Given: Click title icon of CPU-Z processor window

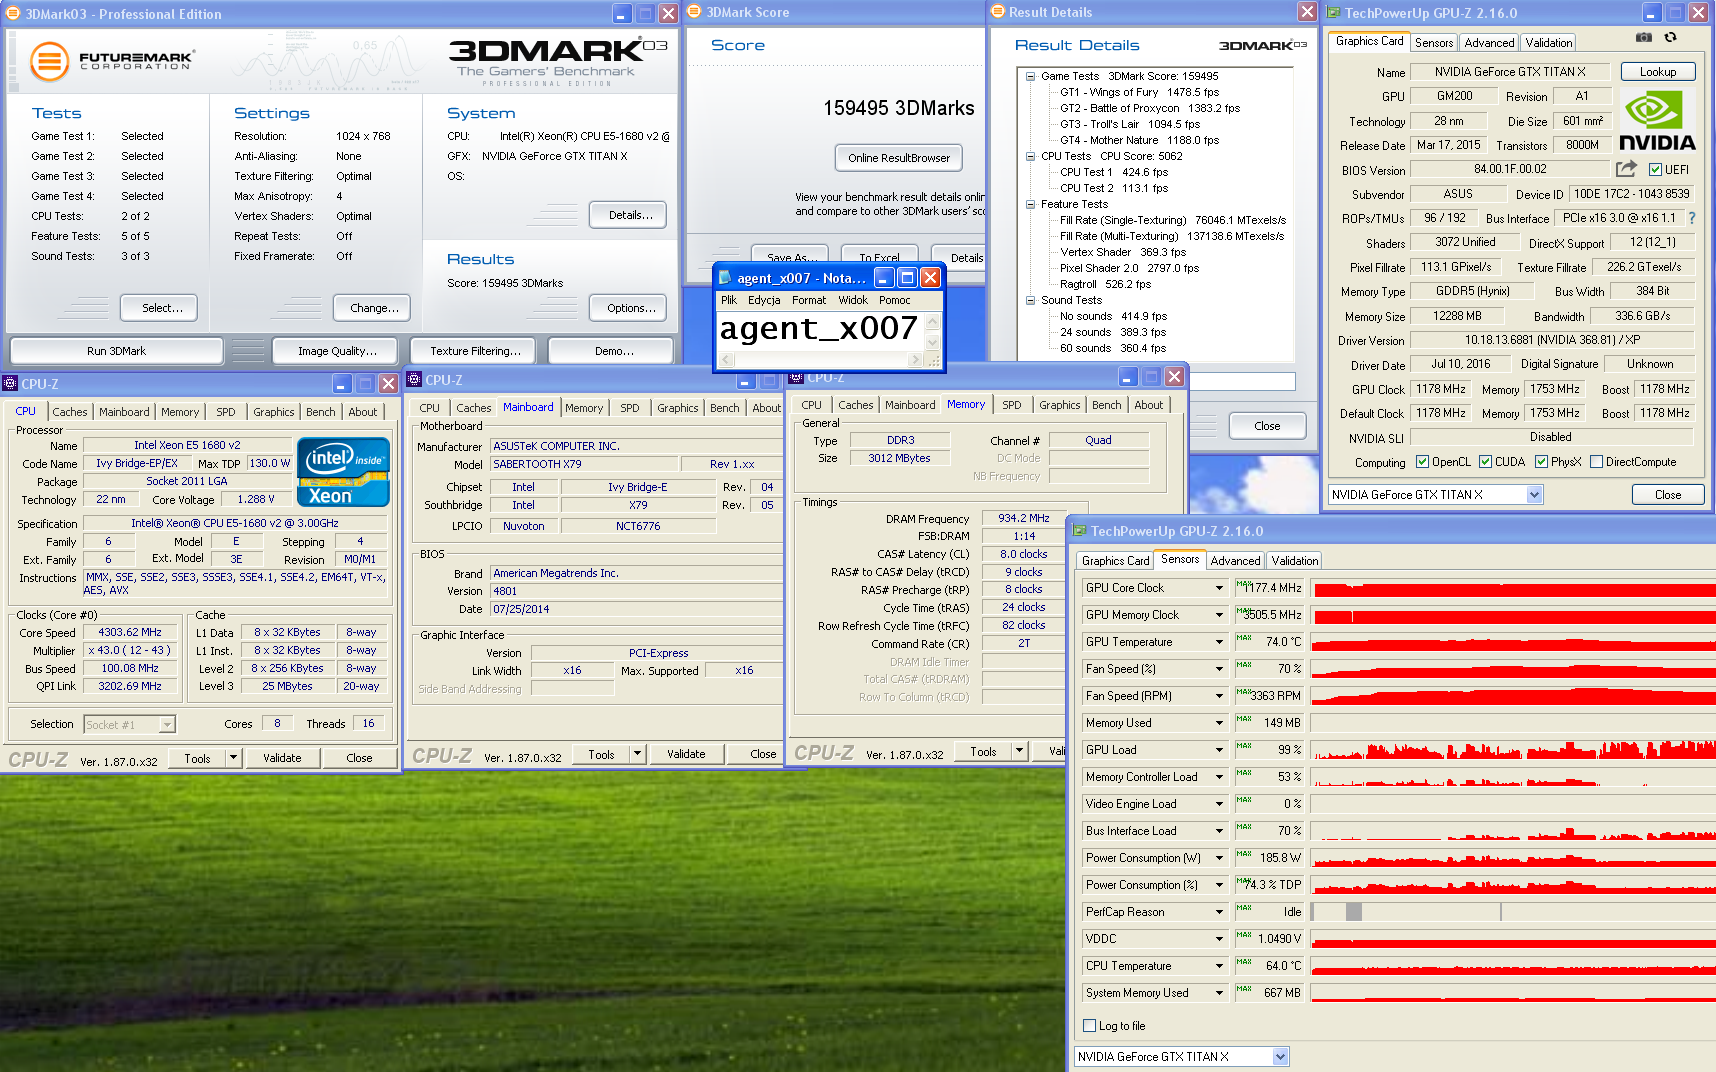Looking at the screenshot, I should 10,383.
